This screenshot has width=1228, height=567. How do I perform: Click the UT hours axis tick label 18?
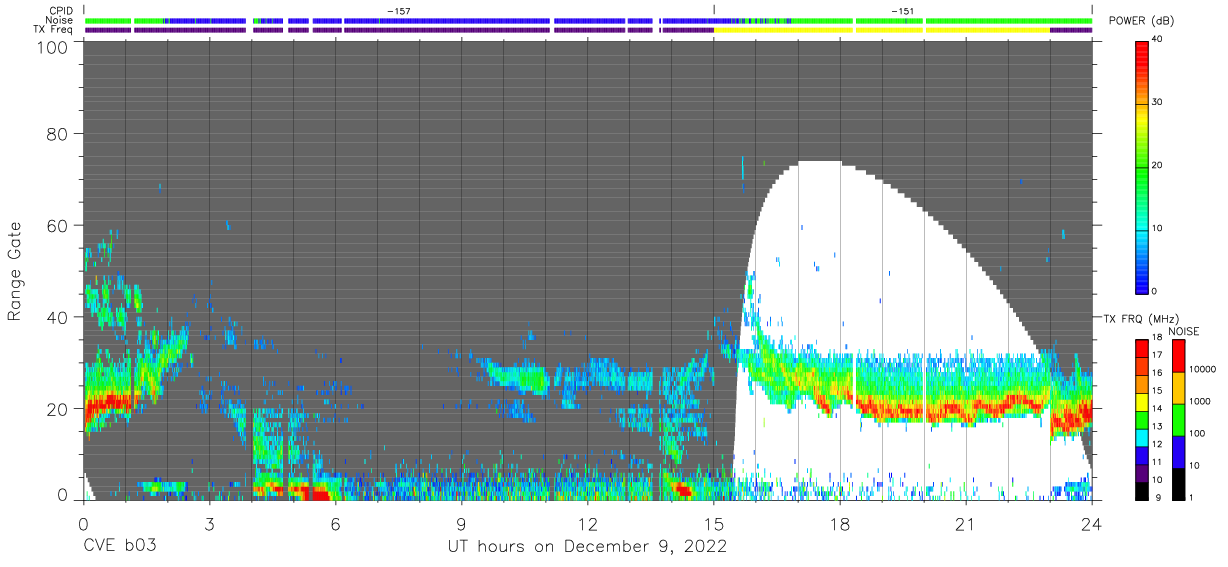[x=839, y=524]
